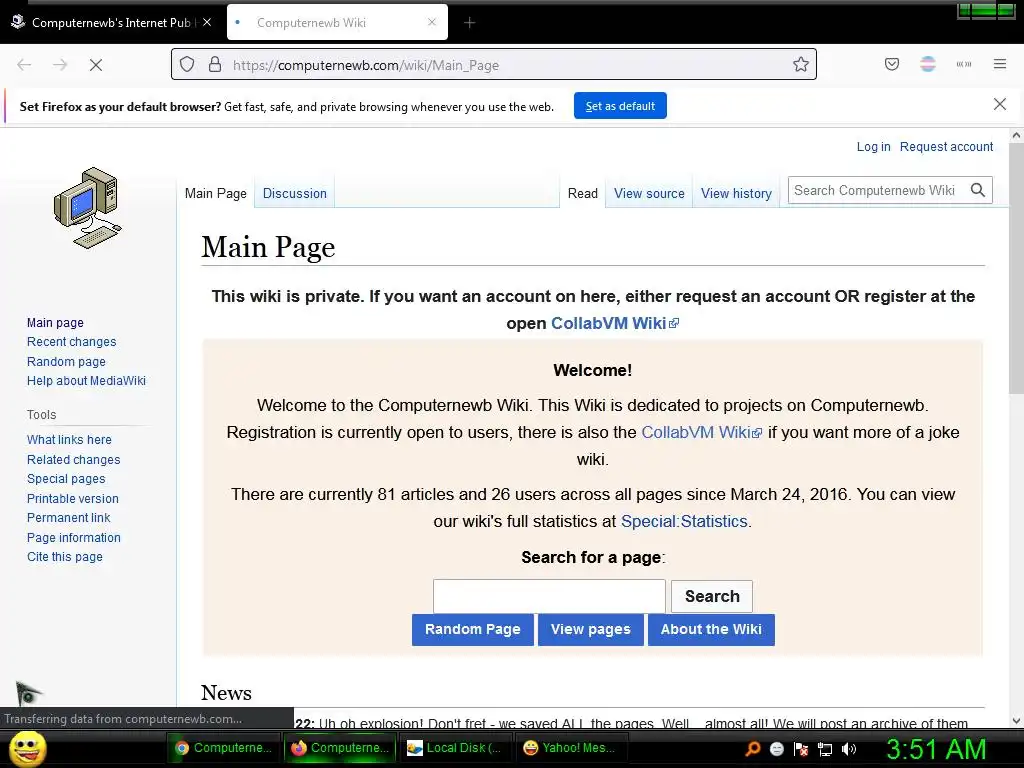This screenshot has height=768, width=1024.
Task: Click the orange magnifier tray icon
Action: (x=752, y=748)
